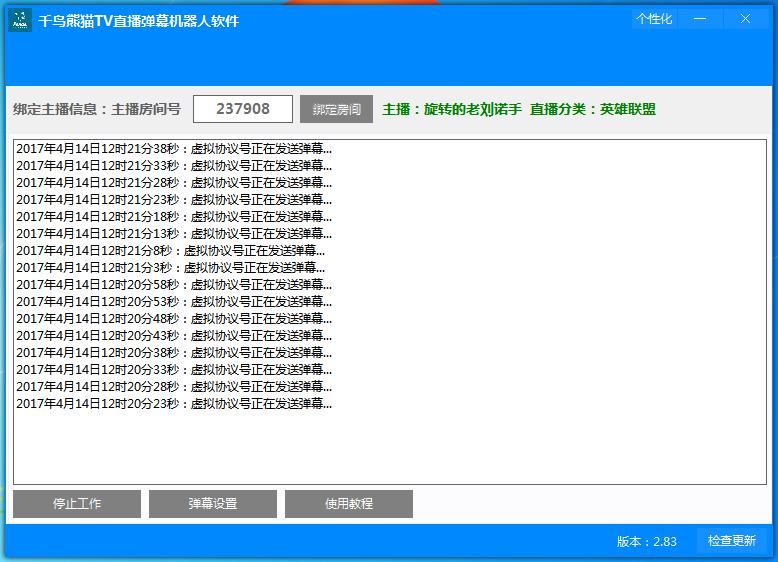Select the log entry at 12时20分43秒
The height and width of the screenshot is (562, 778).
(x=174, y=336)
